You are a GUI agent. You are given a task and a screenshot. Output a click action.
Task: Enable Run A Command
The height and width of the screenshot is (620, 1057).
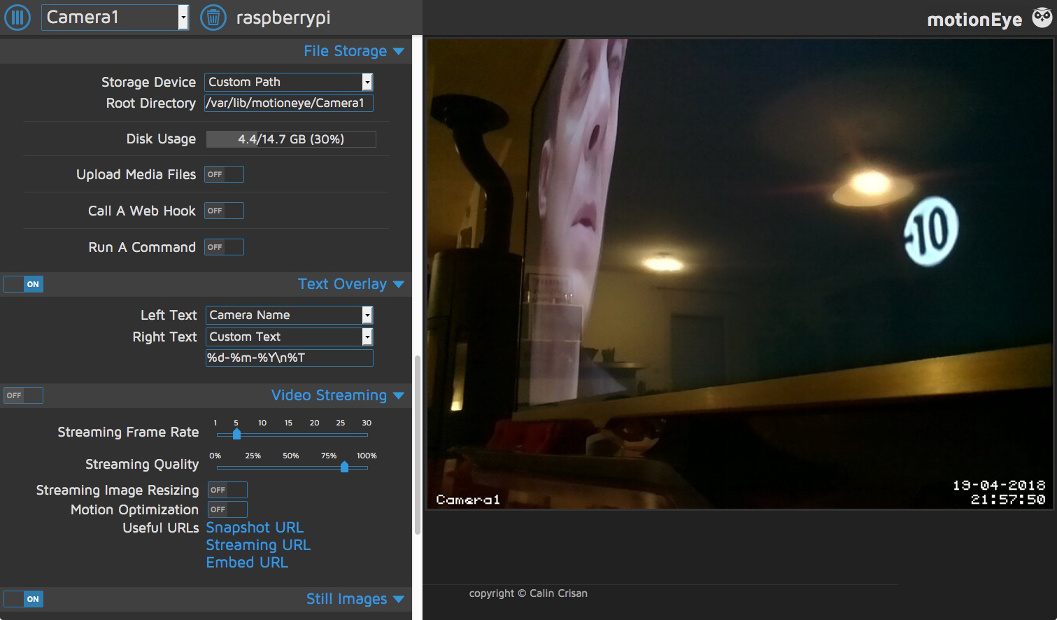click(223, 247)
